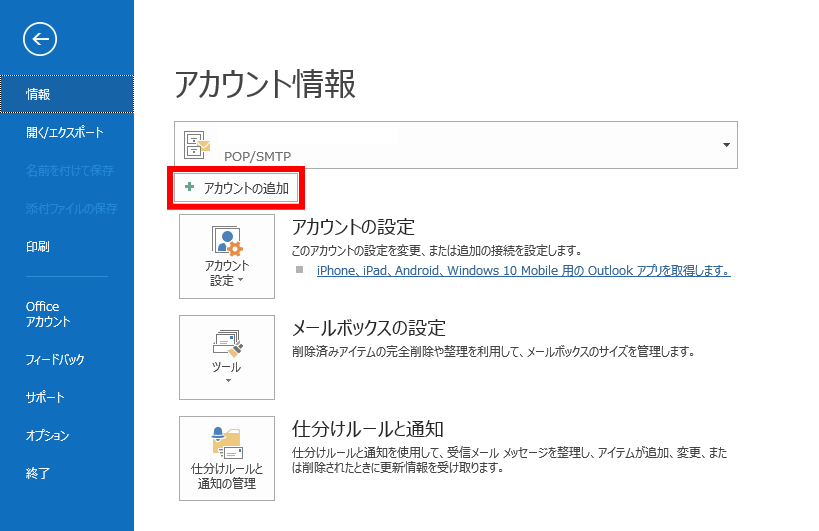This screenshot has height=531, width=819.
Task: Select the 情報 menu item
Action: (x=67, y=94)
